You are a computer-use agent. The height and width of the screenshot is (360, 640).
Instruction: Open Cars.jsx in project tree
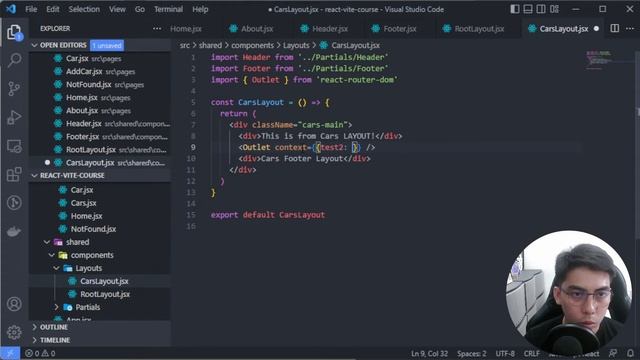[x=100, y=203]
